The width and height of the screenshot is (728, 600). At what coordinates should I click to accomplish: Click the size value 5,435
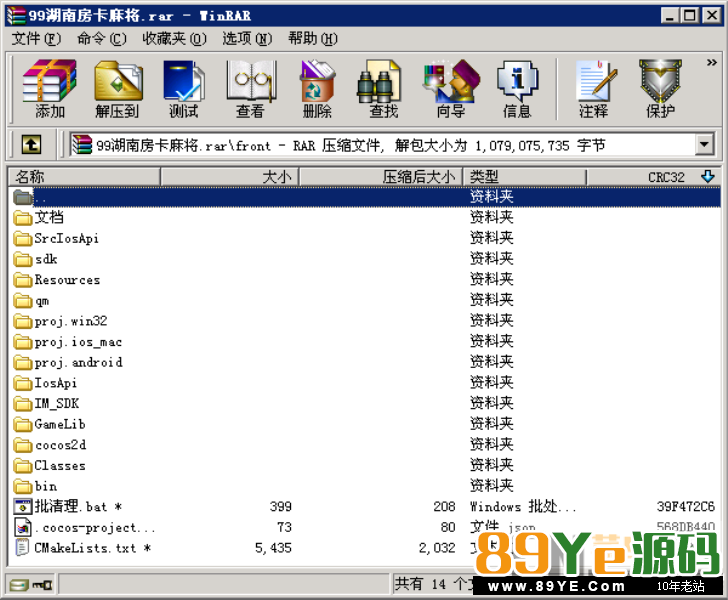(273, 548)
